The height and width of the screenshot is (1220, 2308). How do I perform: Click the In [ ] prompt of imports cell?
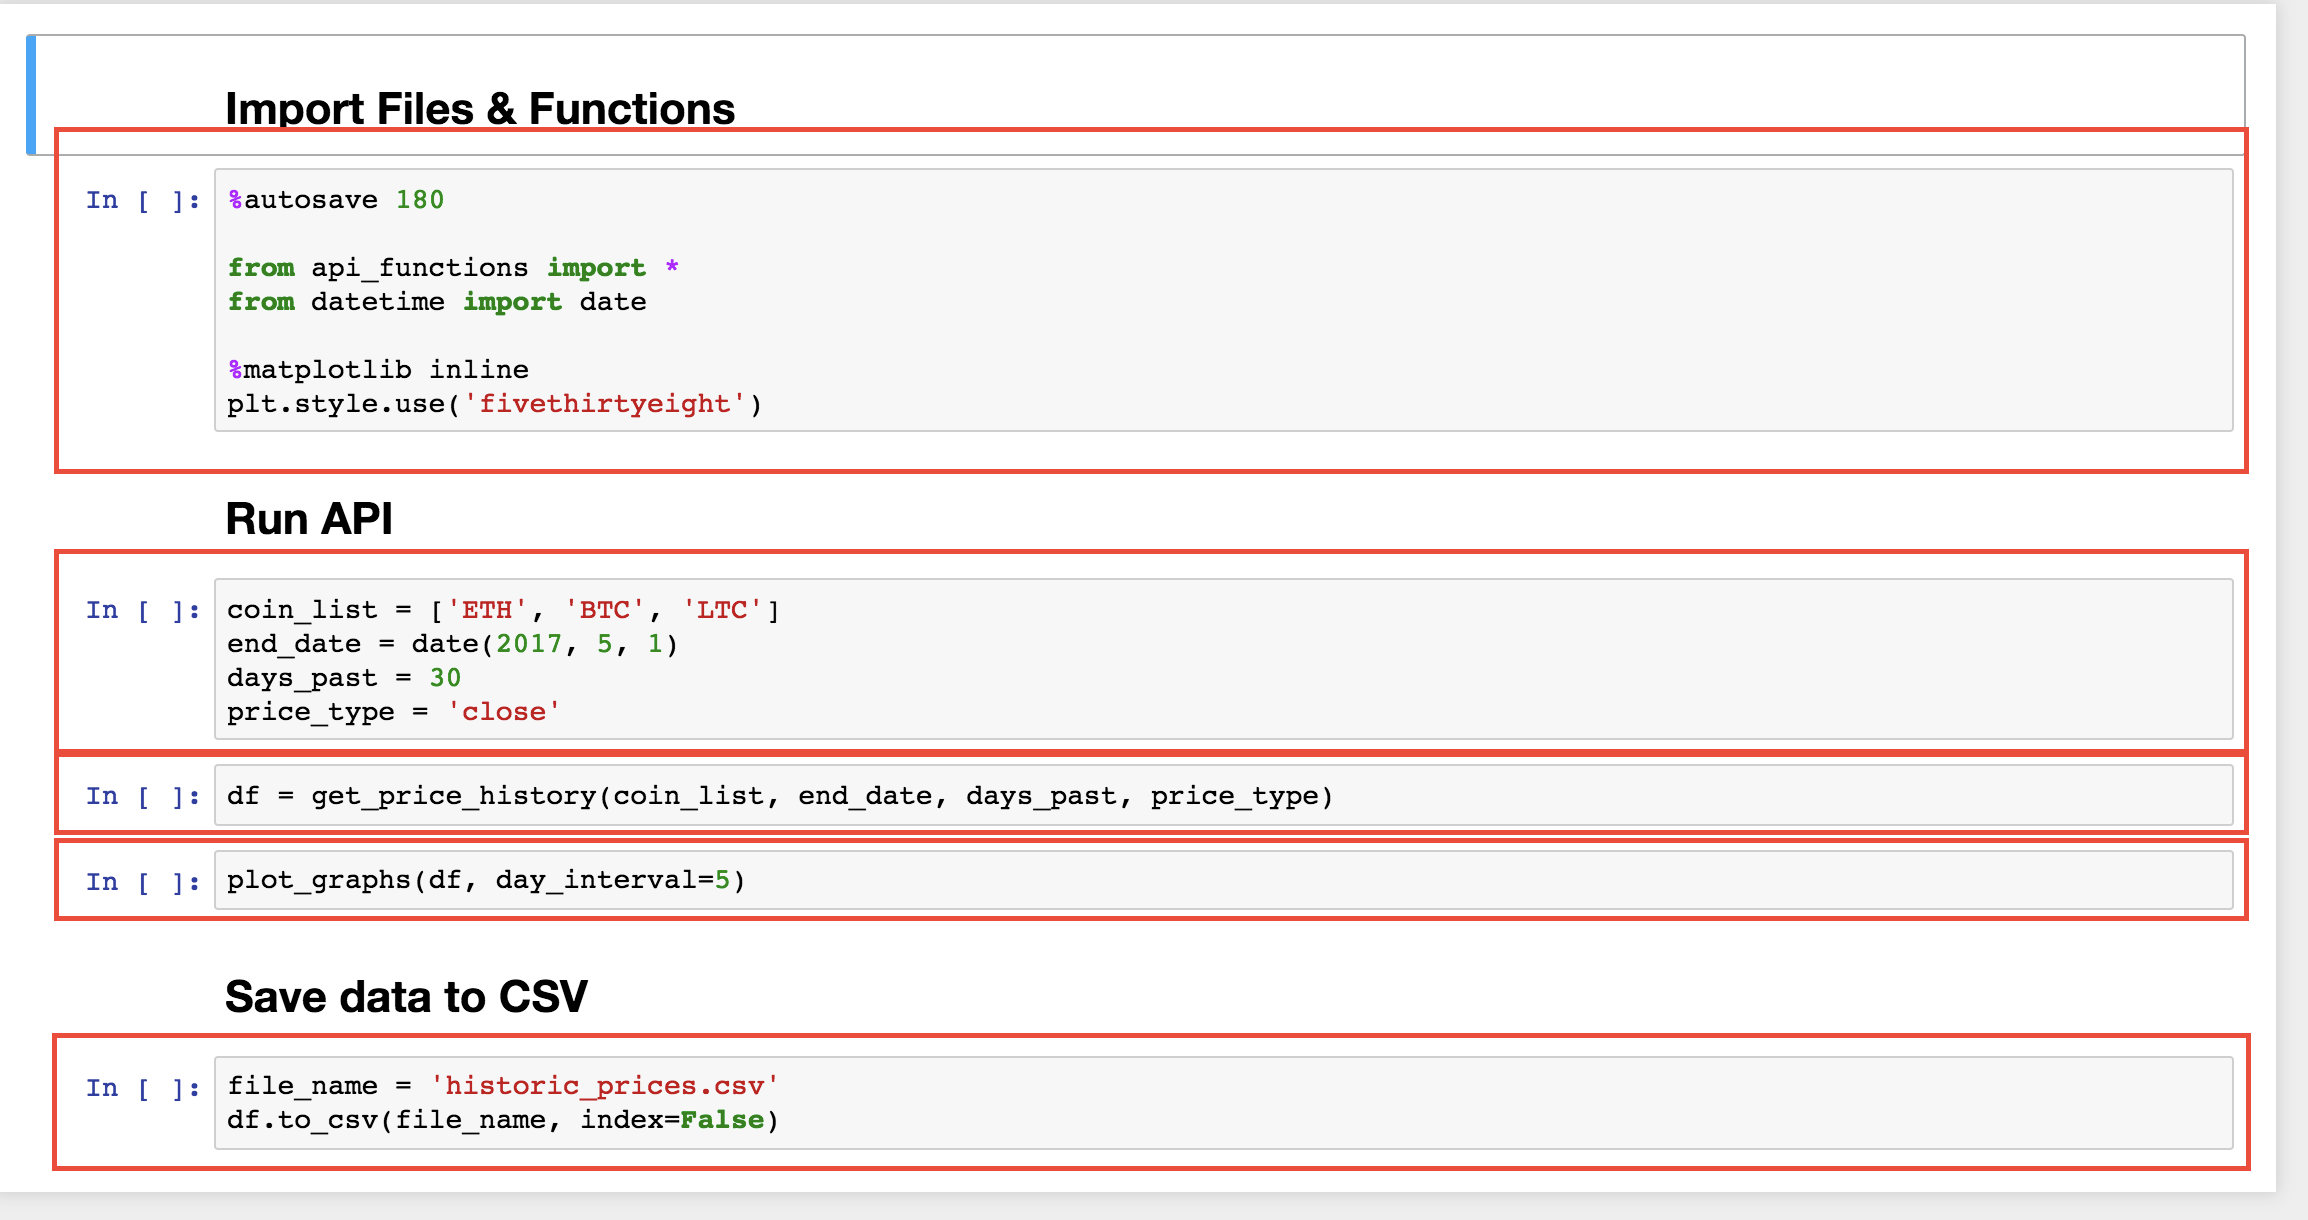143,200
